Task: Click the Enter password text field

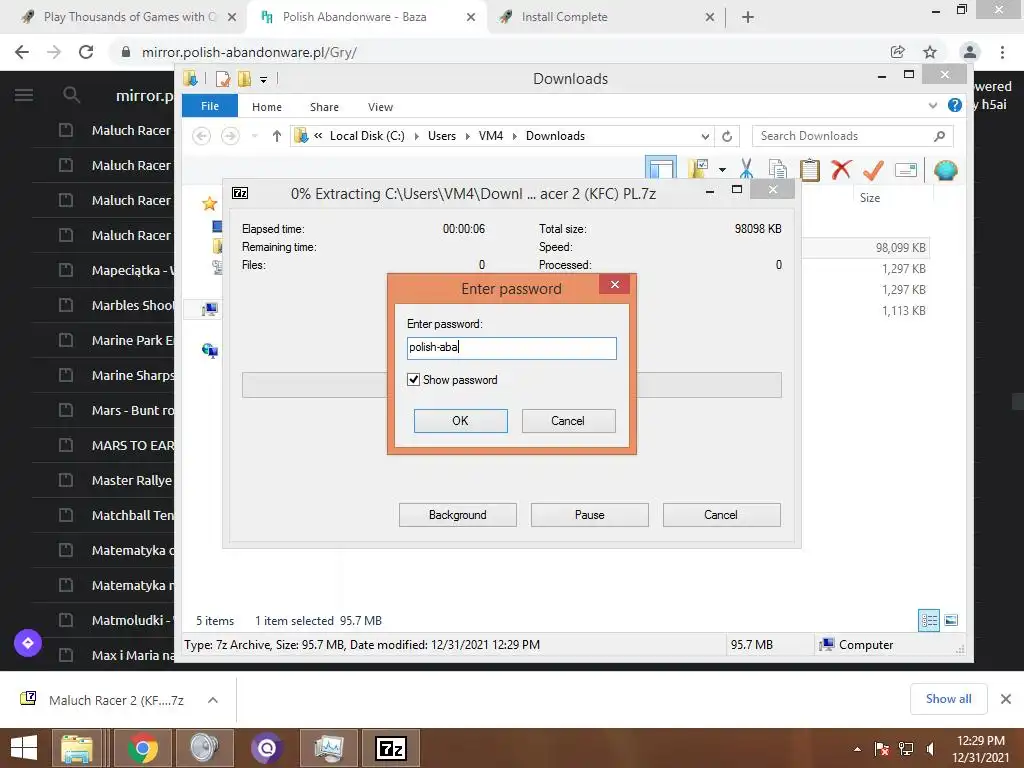Action: [511, 347]
